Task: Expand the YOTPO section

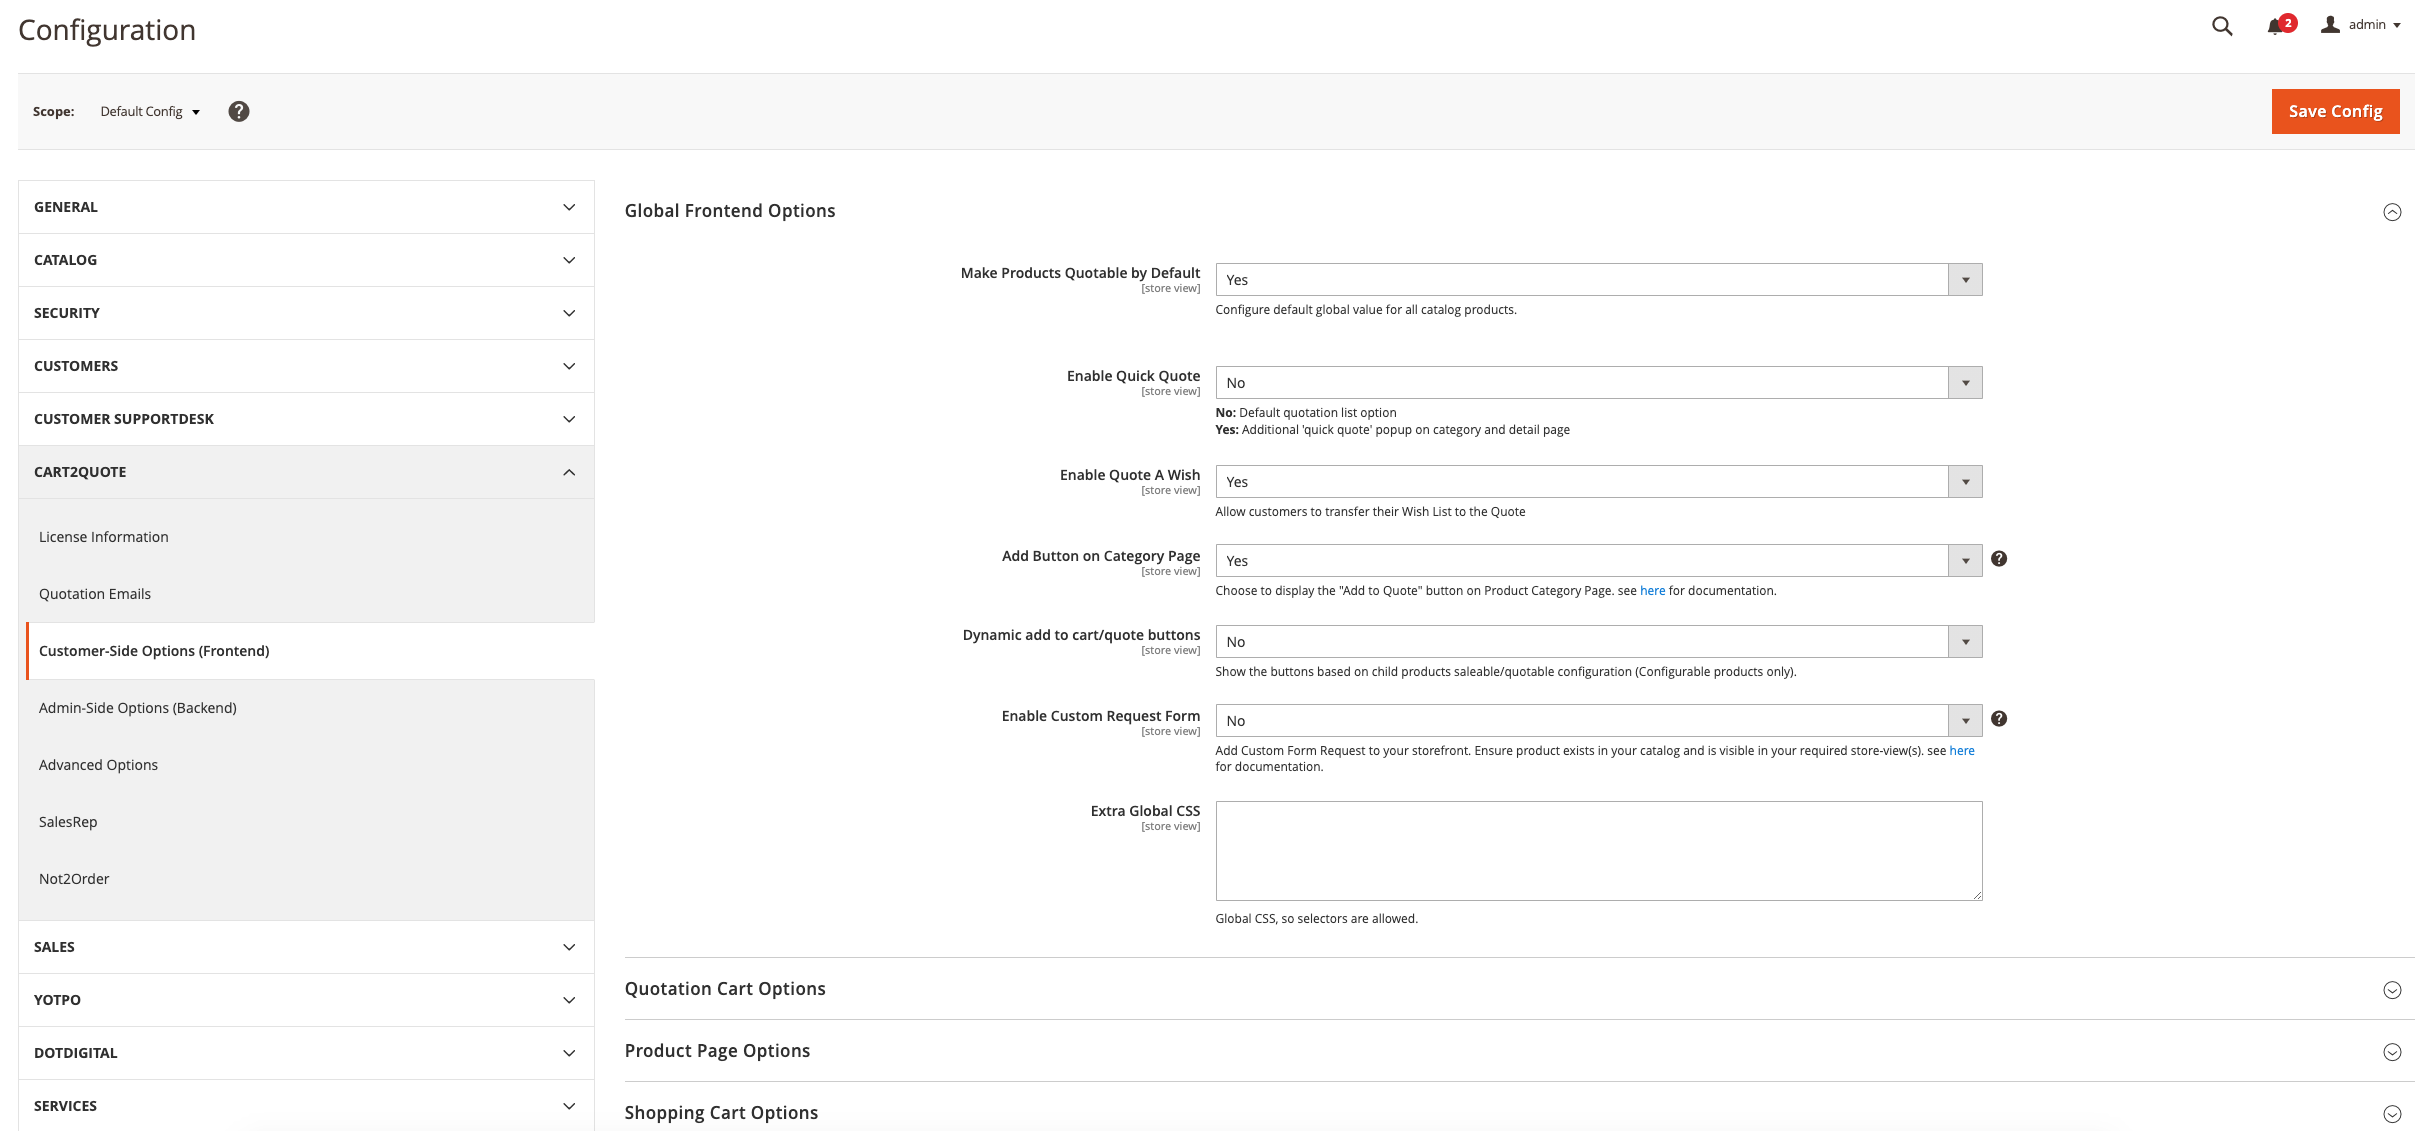Action: [x=305, y=999]
